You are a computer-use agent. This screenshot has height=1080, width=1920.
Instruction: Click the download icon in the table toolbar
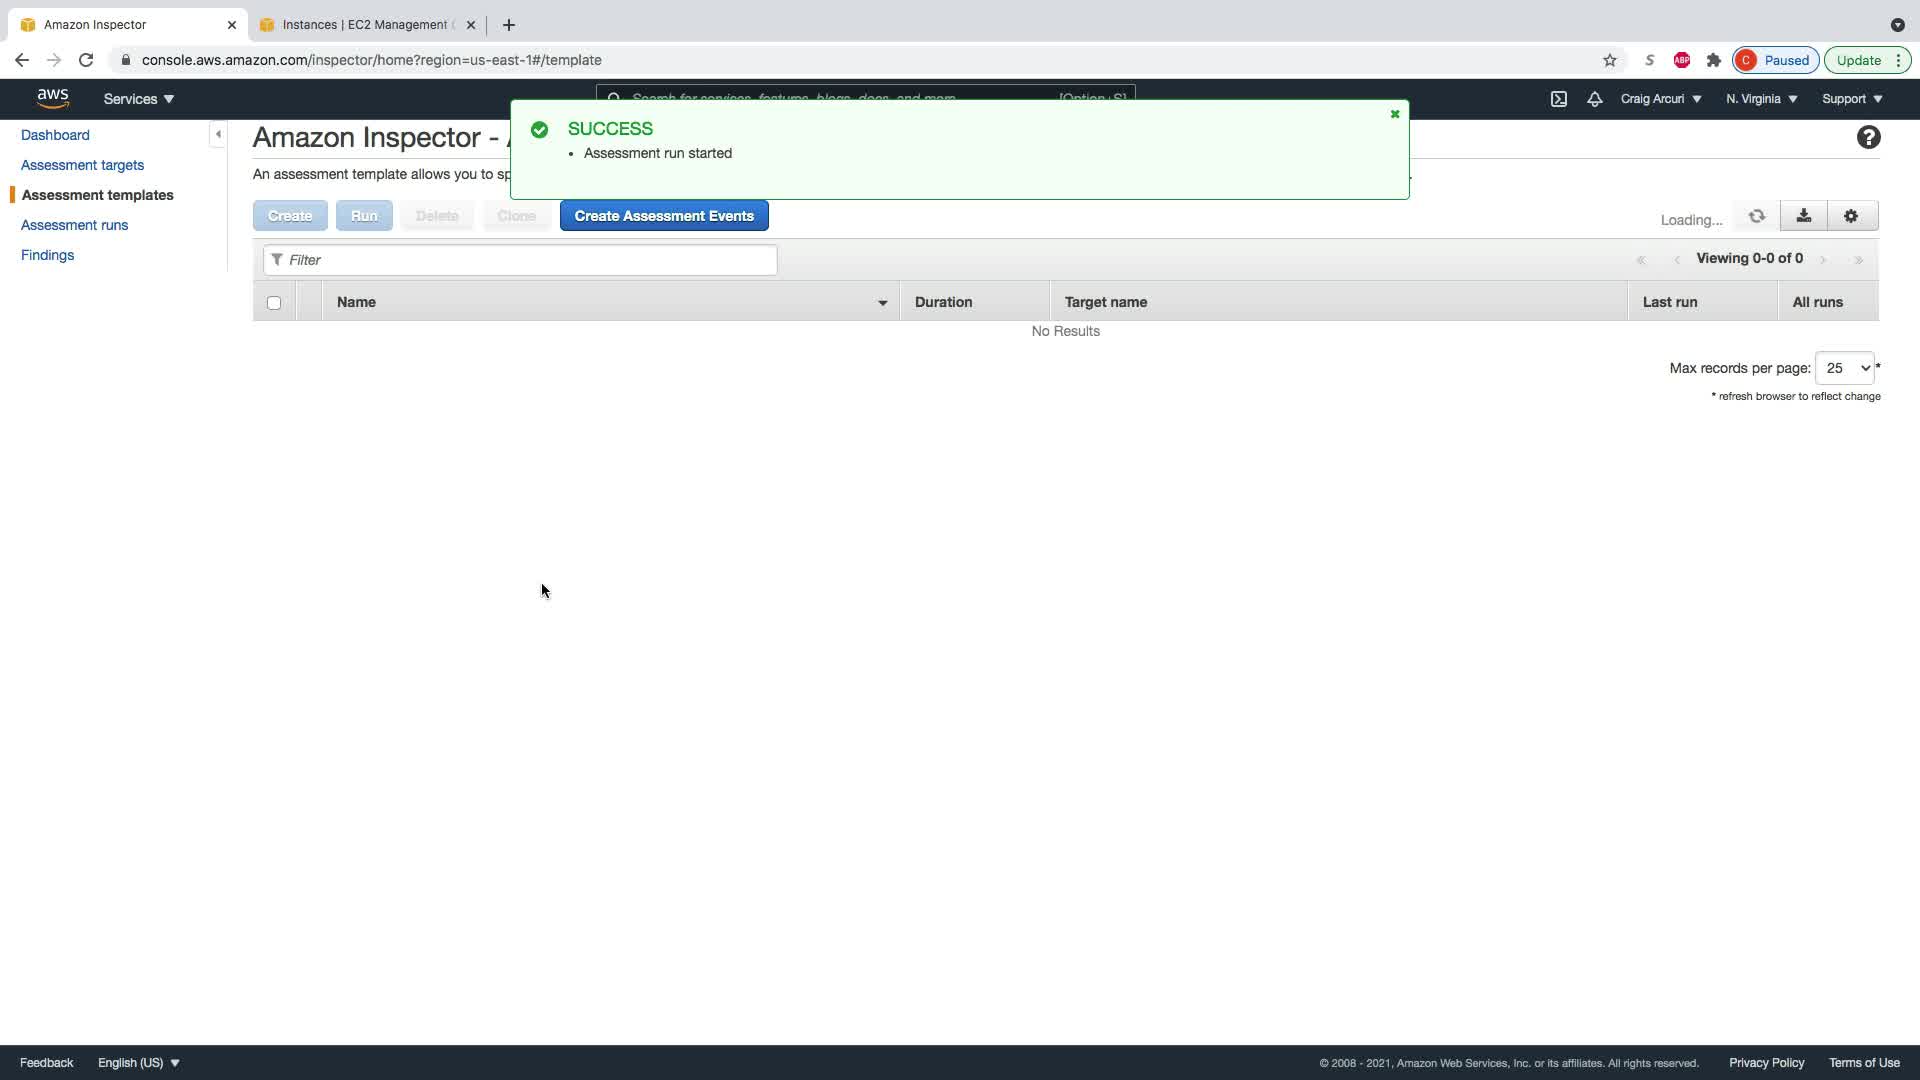(x=1803, y=216)
